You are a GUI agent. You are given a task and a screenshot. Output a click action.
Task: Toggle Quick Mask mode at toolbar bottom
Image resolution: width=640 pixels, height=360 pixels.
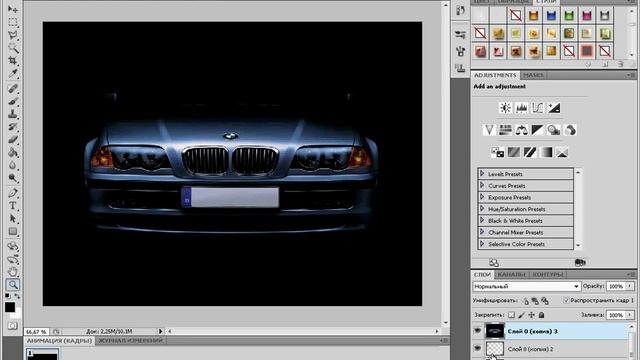click(x=13, y=326)
